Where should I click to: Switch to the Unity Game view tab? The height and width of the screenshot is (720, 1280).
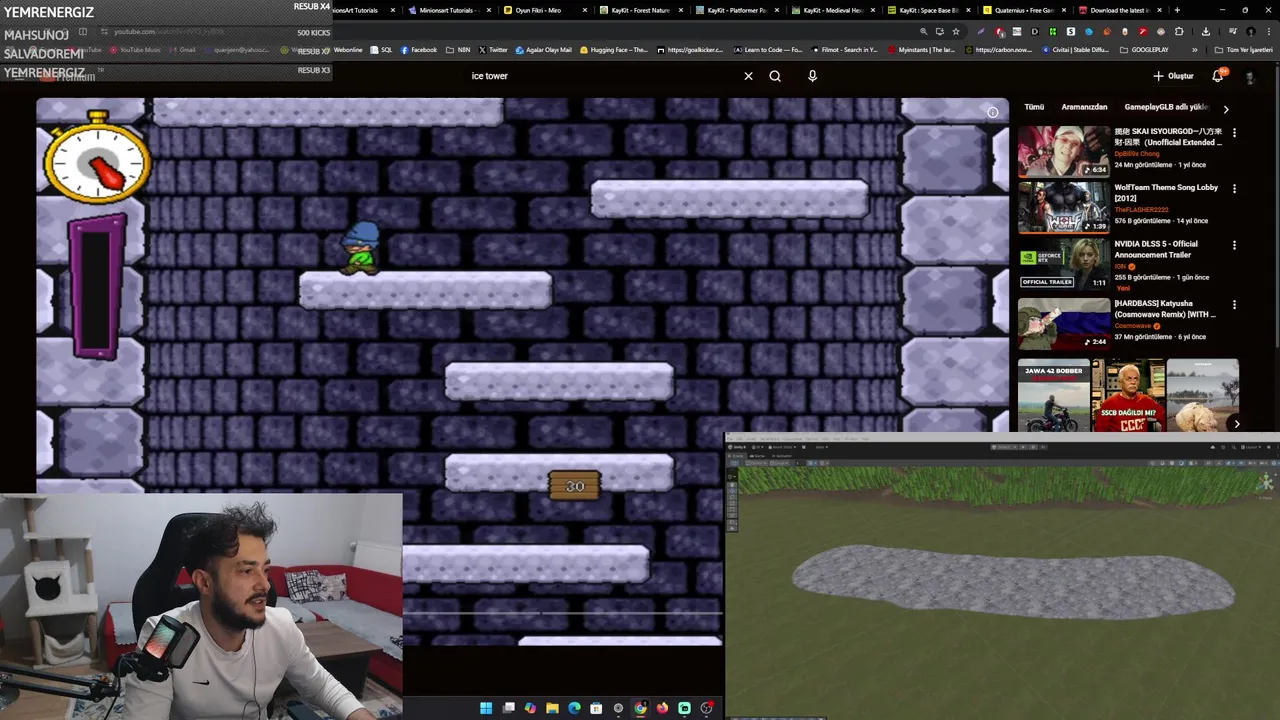[757, 456]
